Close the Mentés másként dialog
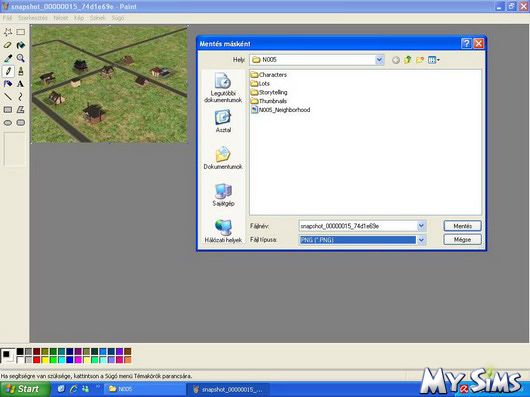The width and height of the screenshot is (530, 397). coord(479,43)
